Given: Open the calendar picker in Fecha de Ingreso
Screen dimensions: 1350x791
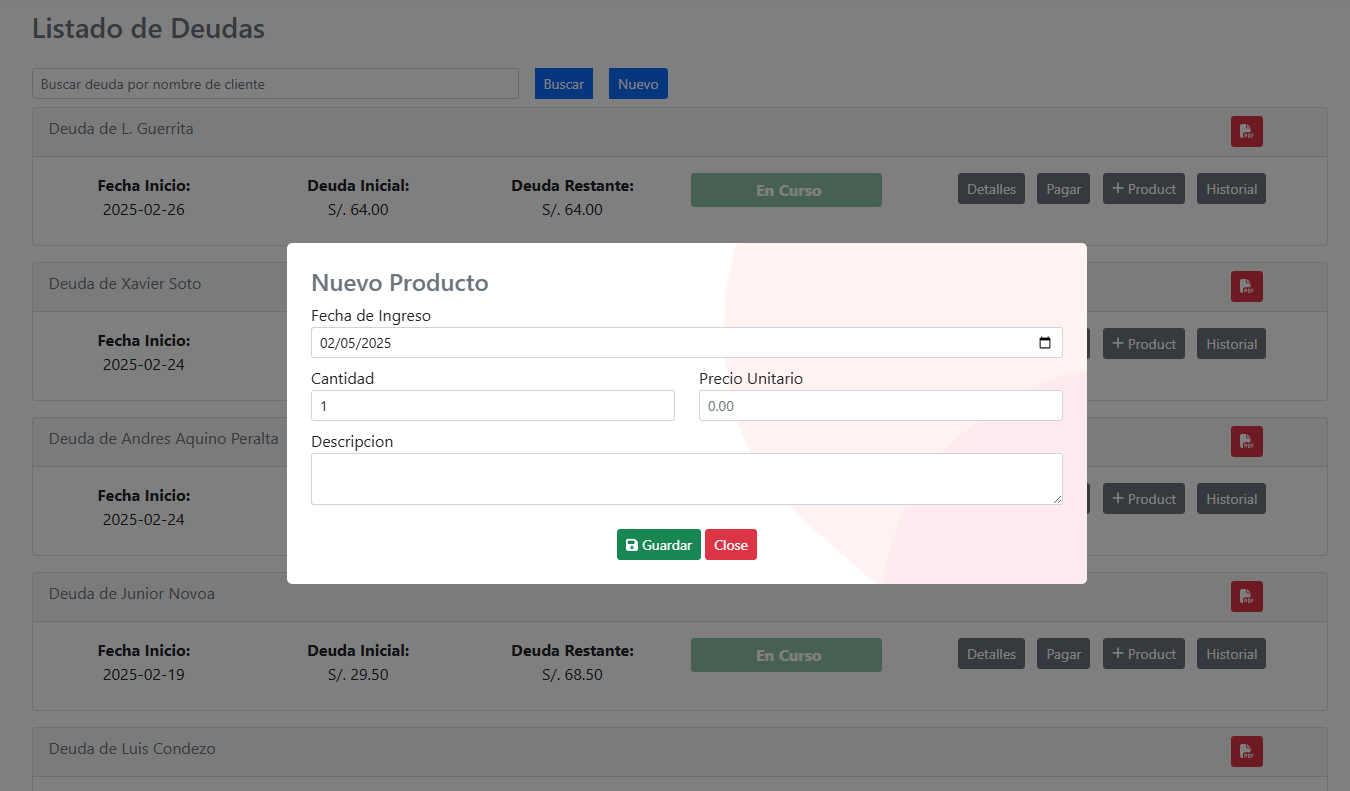Looking at the screenshot, I should click(1045, 343).
